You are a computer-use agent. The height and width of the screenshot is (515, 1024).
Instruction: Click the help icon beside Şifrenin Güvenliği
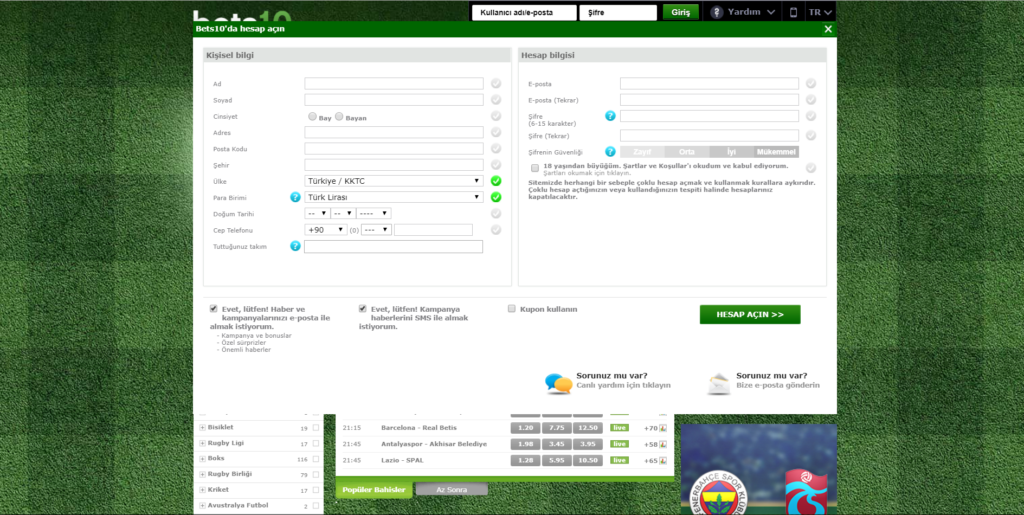(610, 152)
